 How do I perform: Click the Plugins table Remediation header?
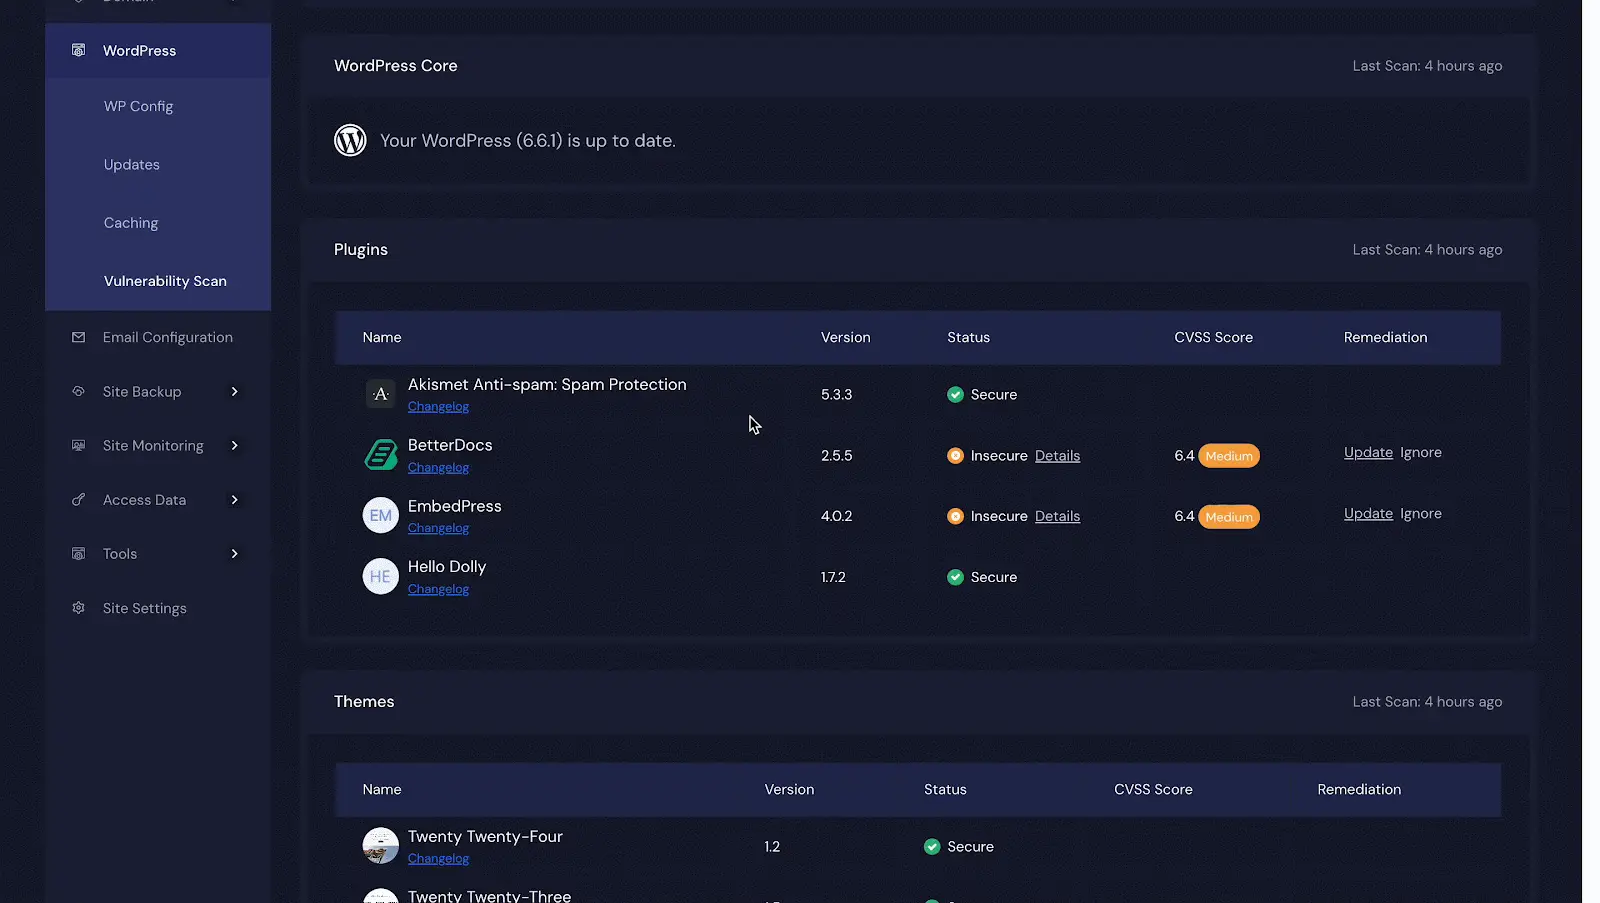pyautogui.click(x=1385, y=337)
